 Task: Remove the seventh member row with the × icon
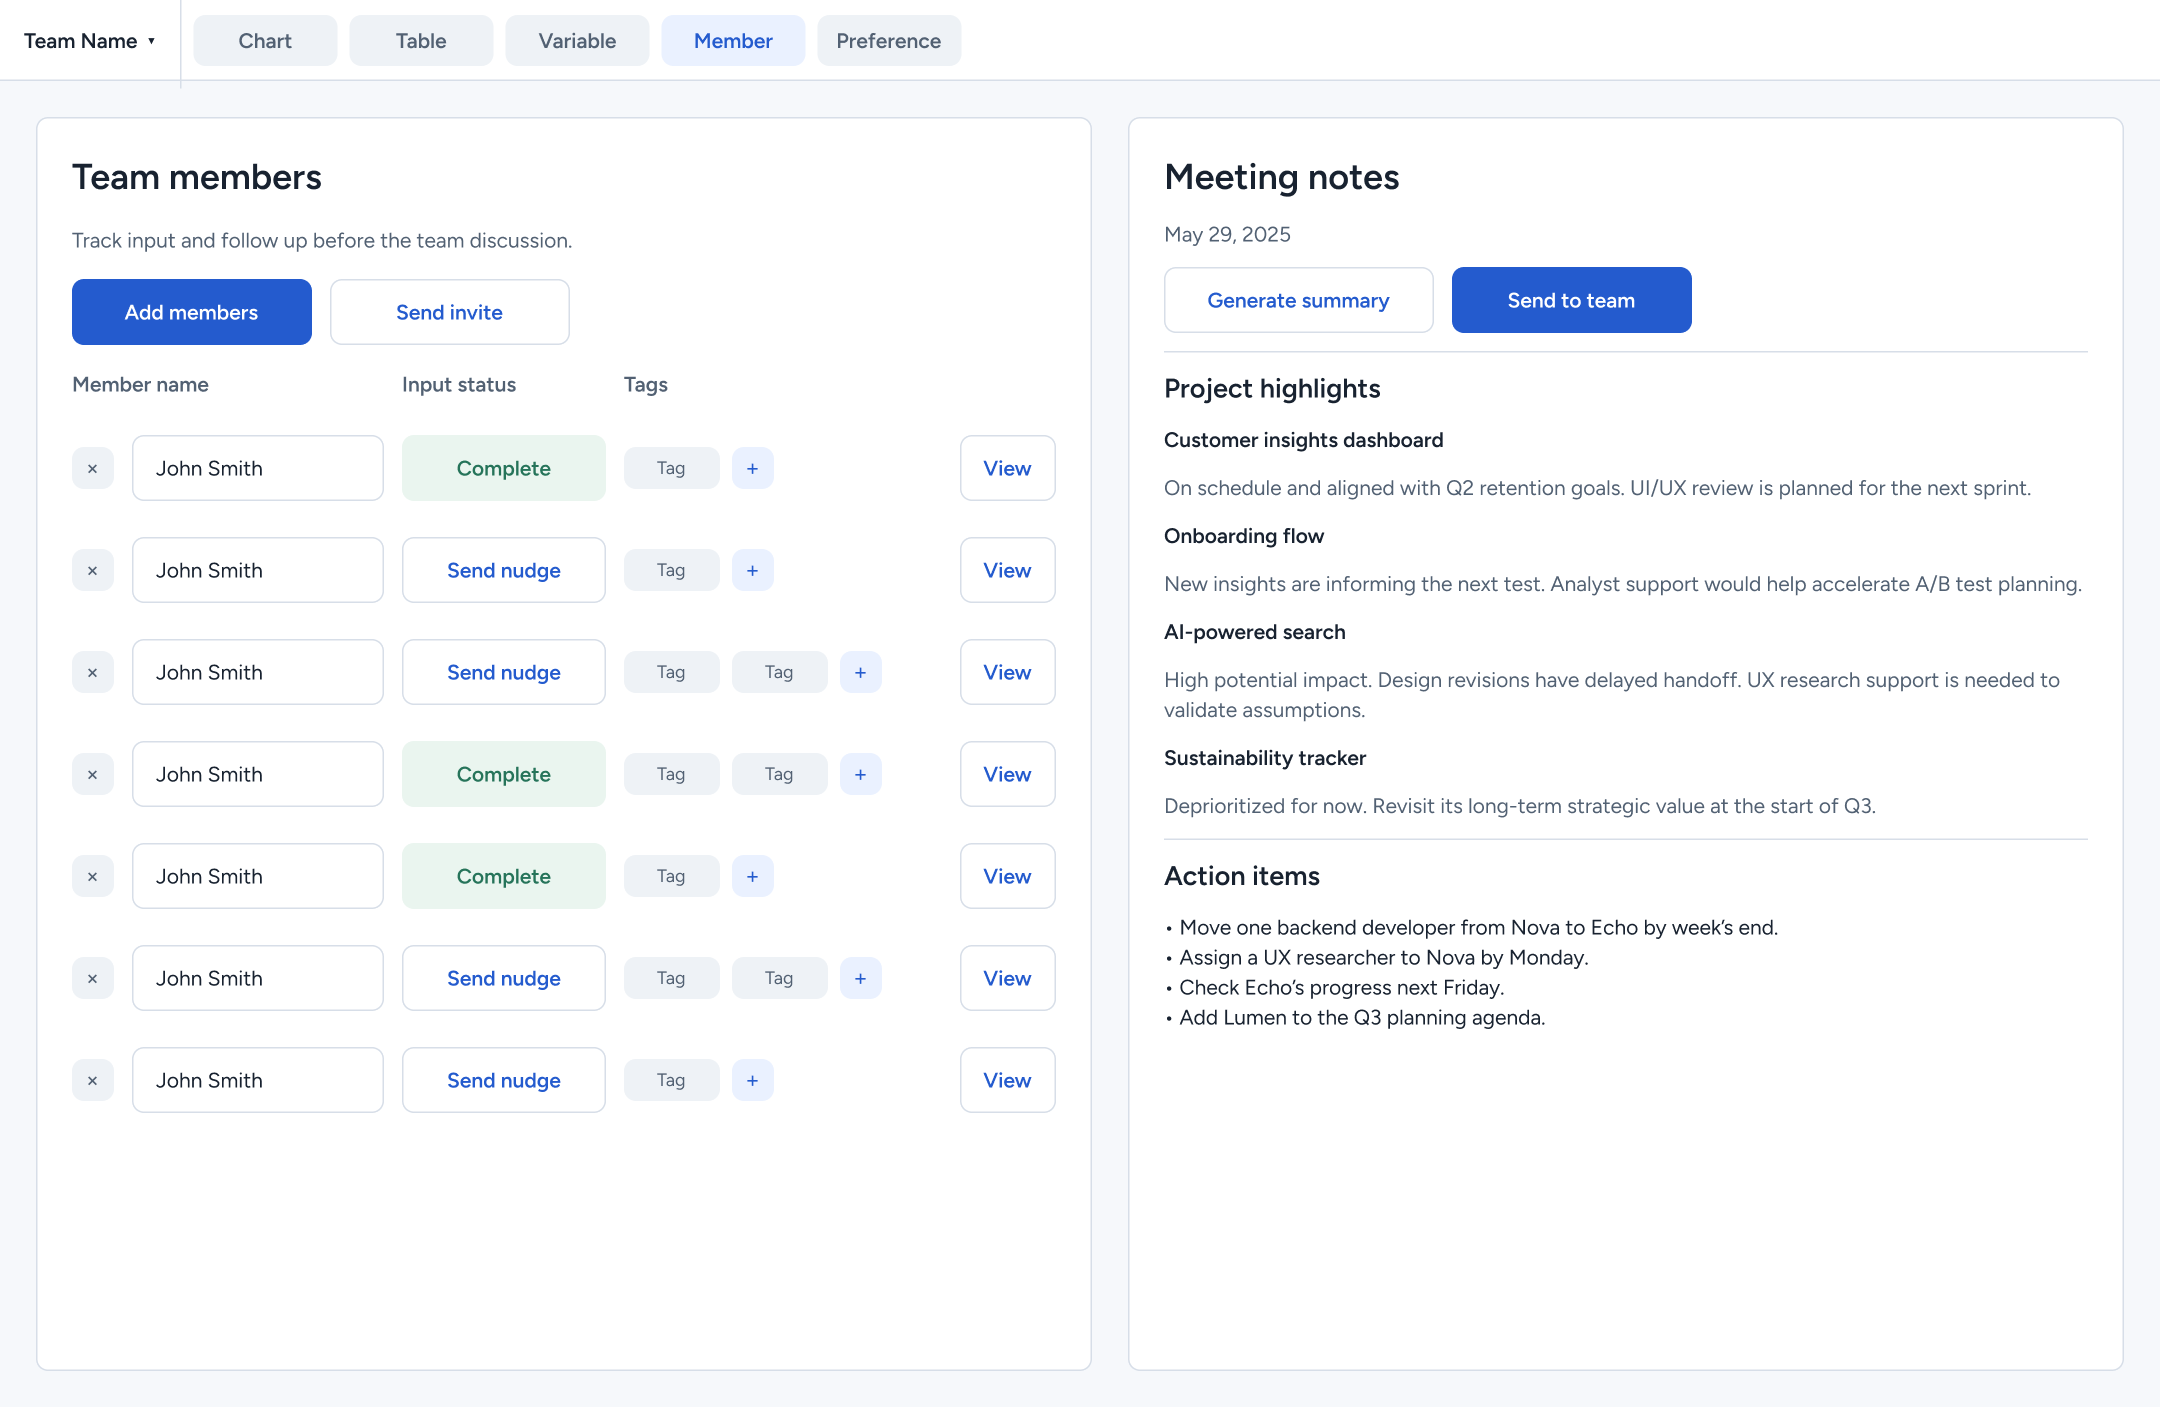click(x=93, y=1080)
